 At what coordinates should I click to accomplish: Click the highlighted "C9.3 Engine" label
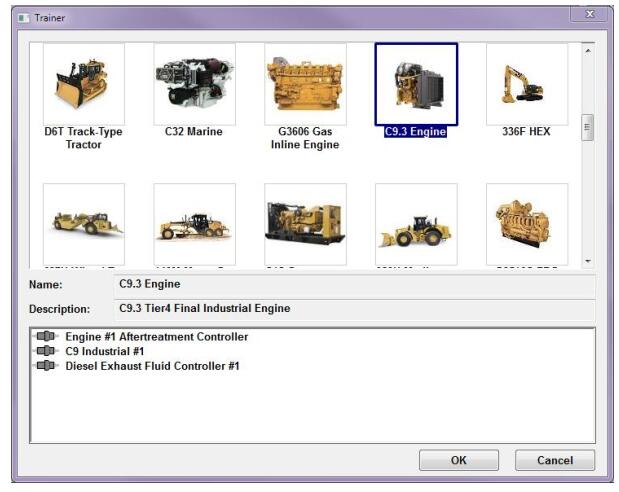tap(415, 131)
